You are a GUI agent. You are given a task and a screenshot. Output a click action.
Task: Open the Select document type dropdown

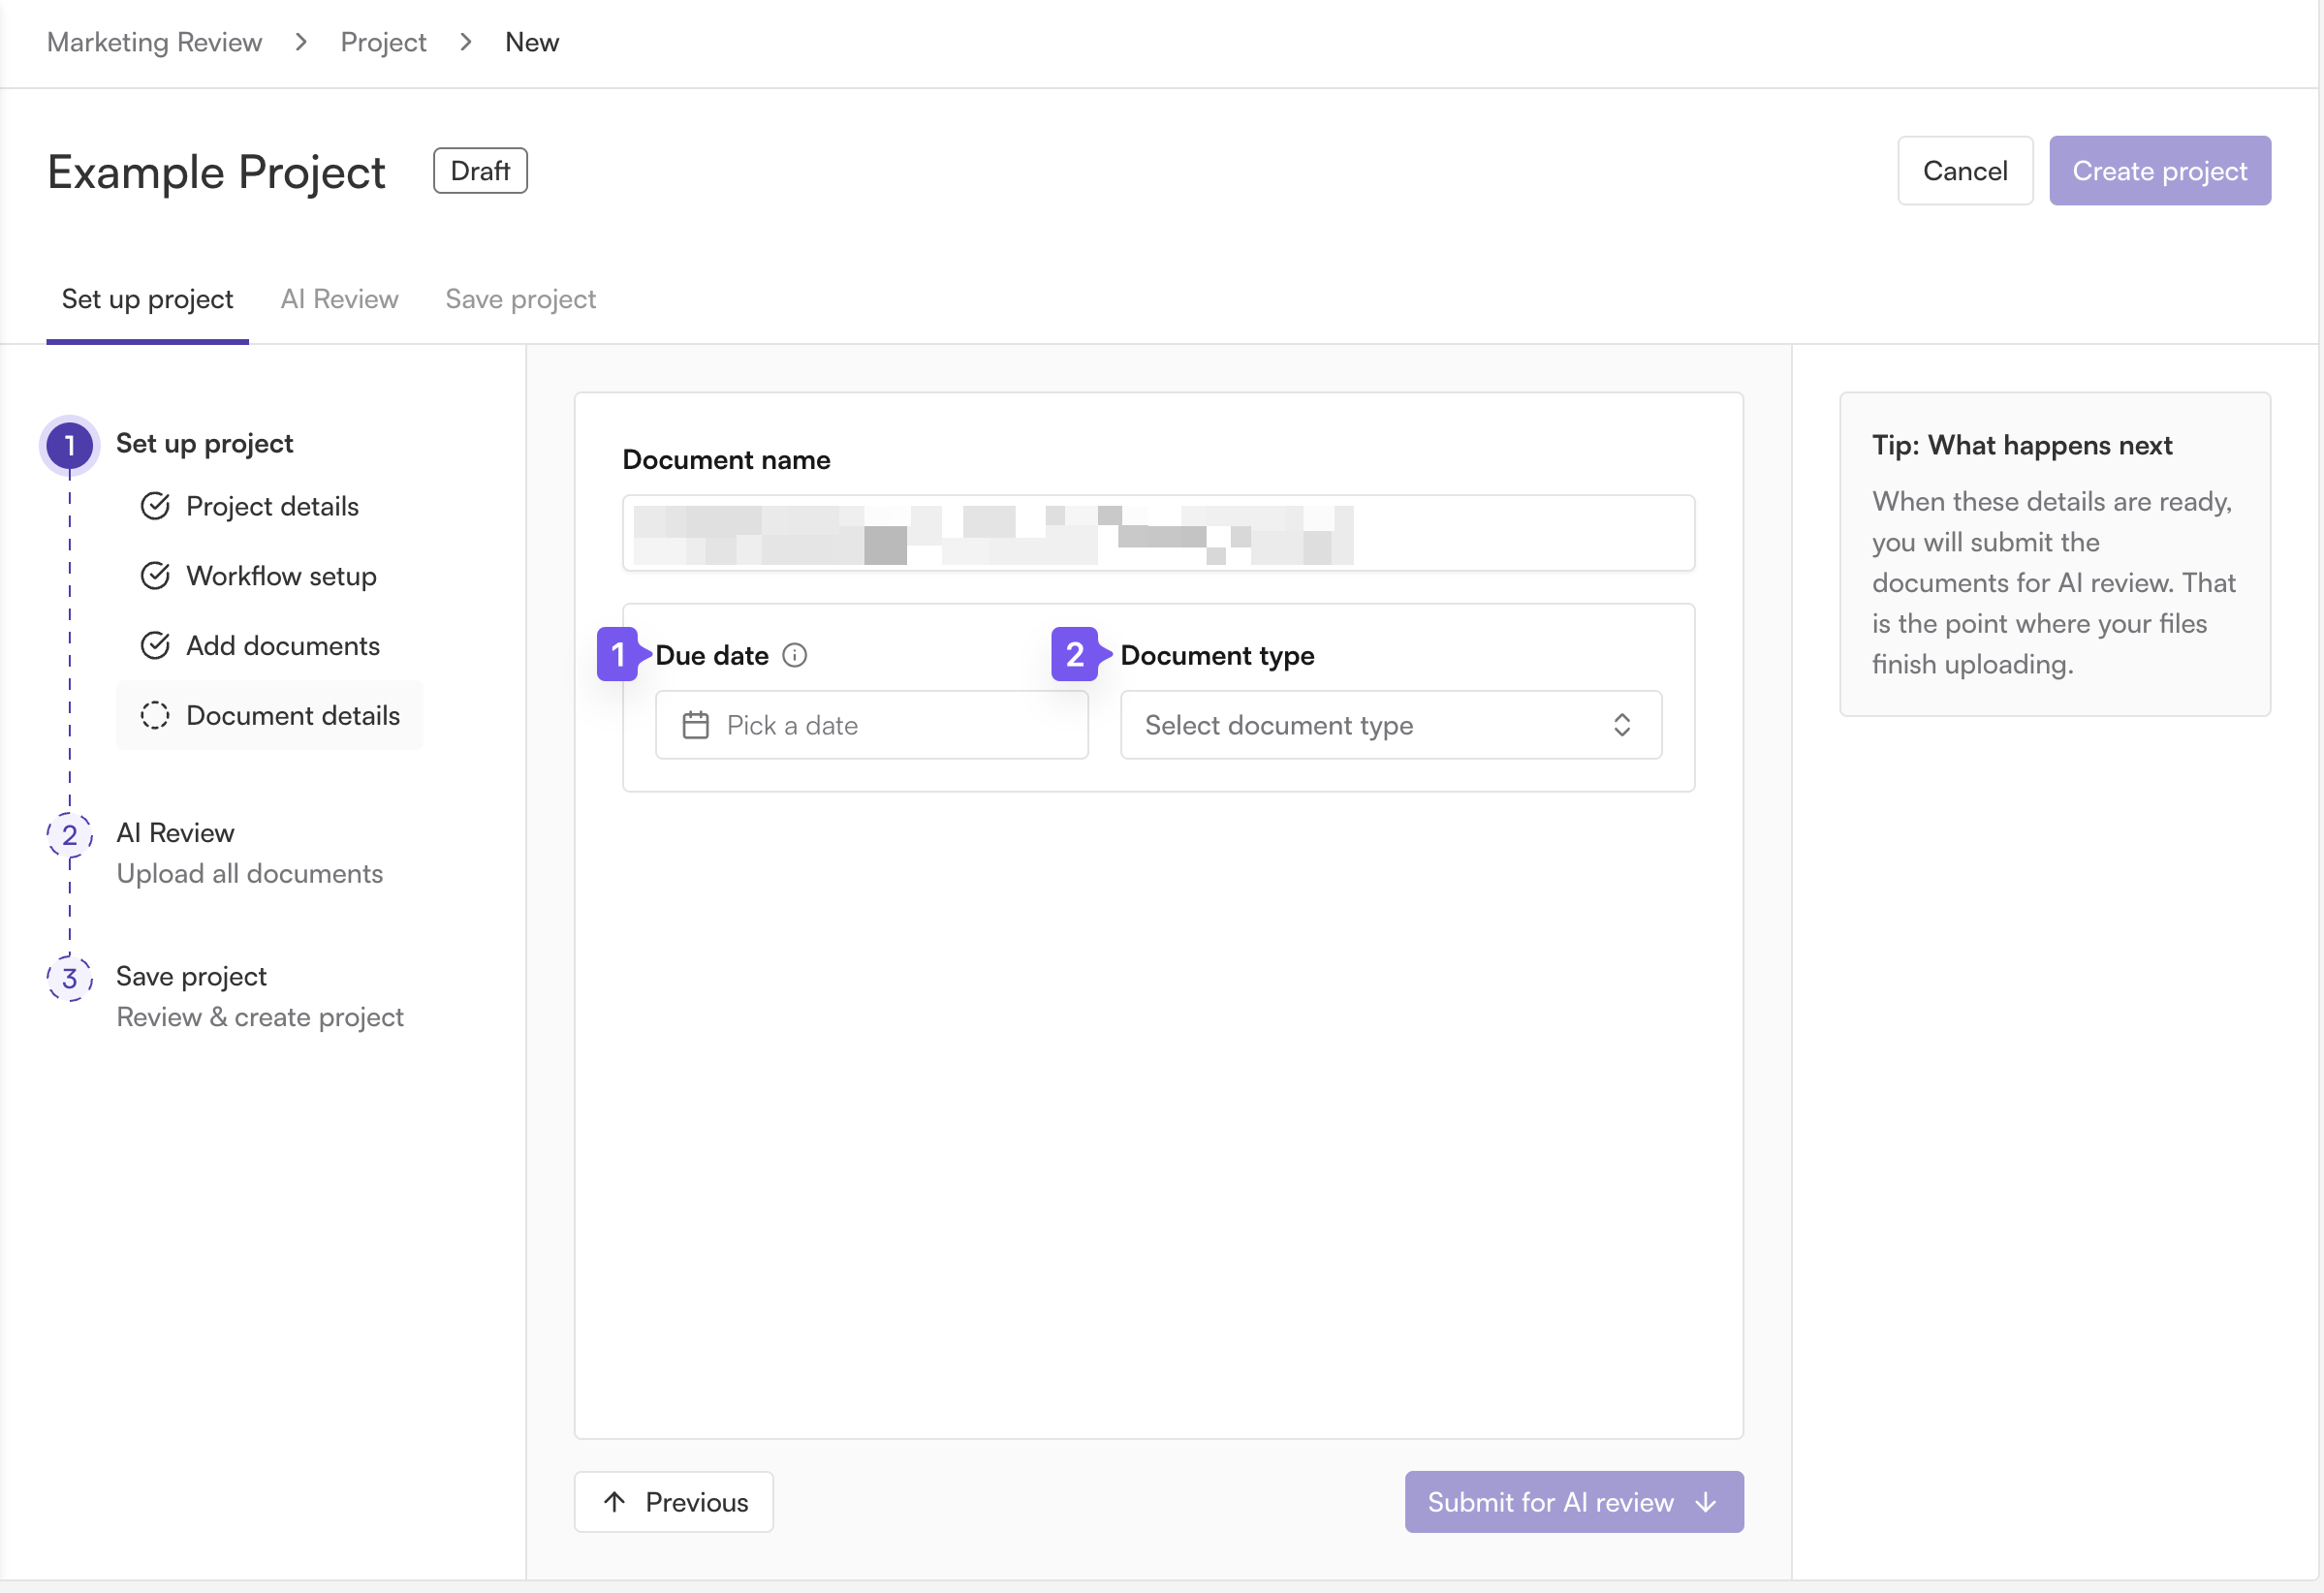[1391, 725]
